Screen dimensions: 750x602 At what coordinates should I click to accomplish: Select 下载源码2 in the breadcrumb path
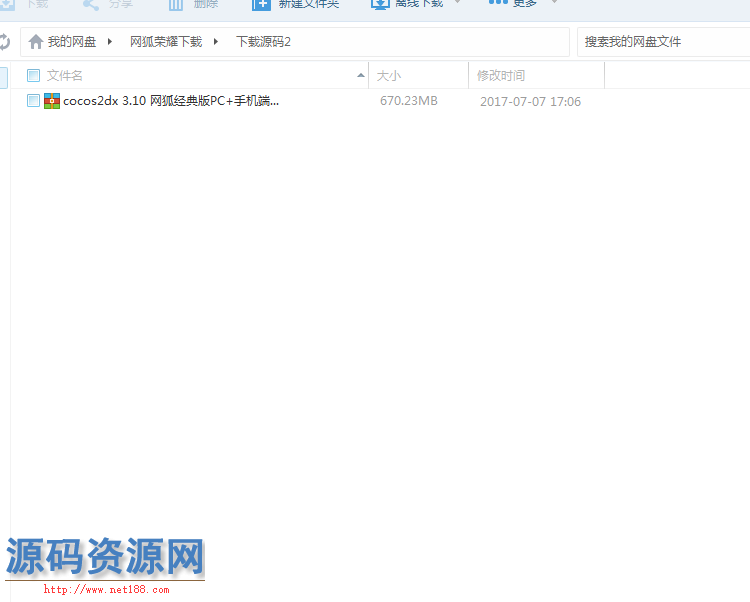[x=263, y=42]
